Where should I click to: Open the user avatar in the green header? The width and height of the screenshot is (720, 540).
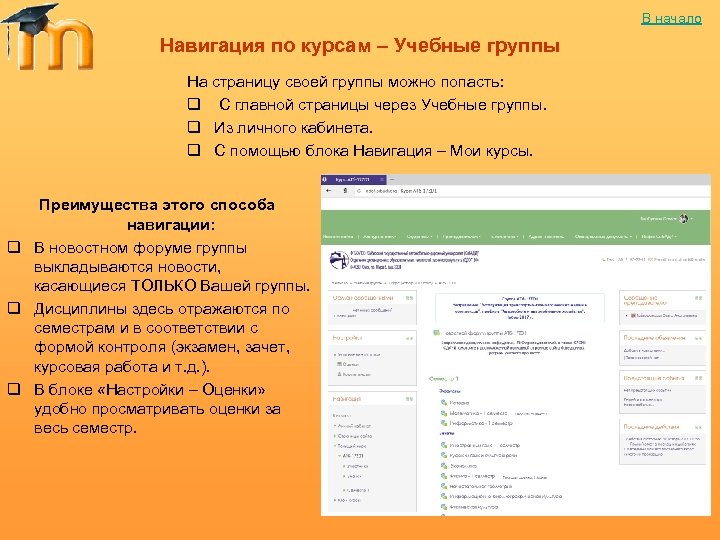(684, 219)
